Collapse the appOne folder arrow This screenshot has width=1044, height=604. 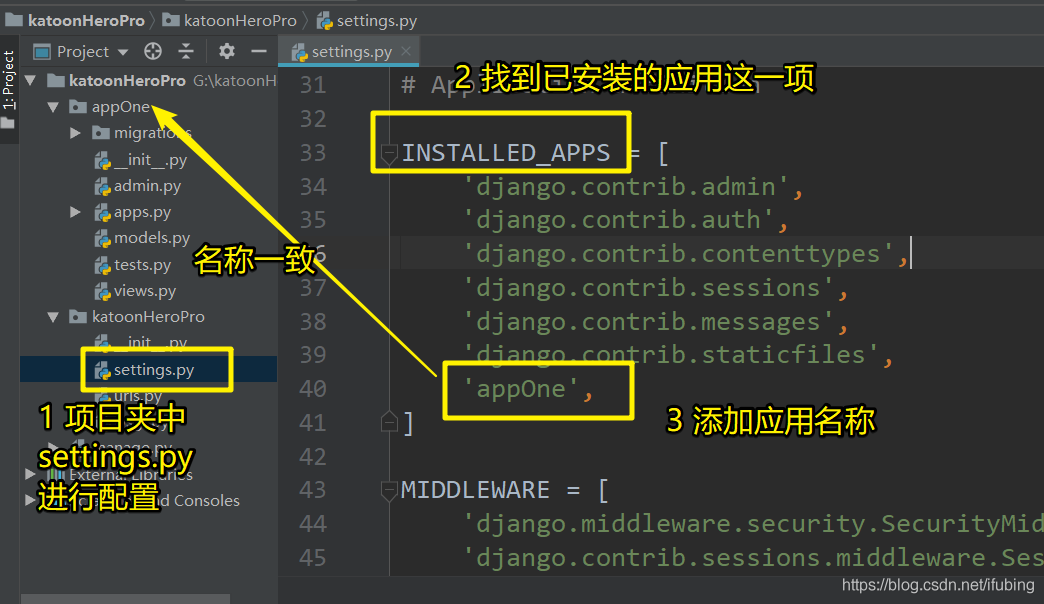click(x=53, y=107)
